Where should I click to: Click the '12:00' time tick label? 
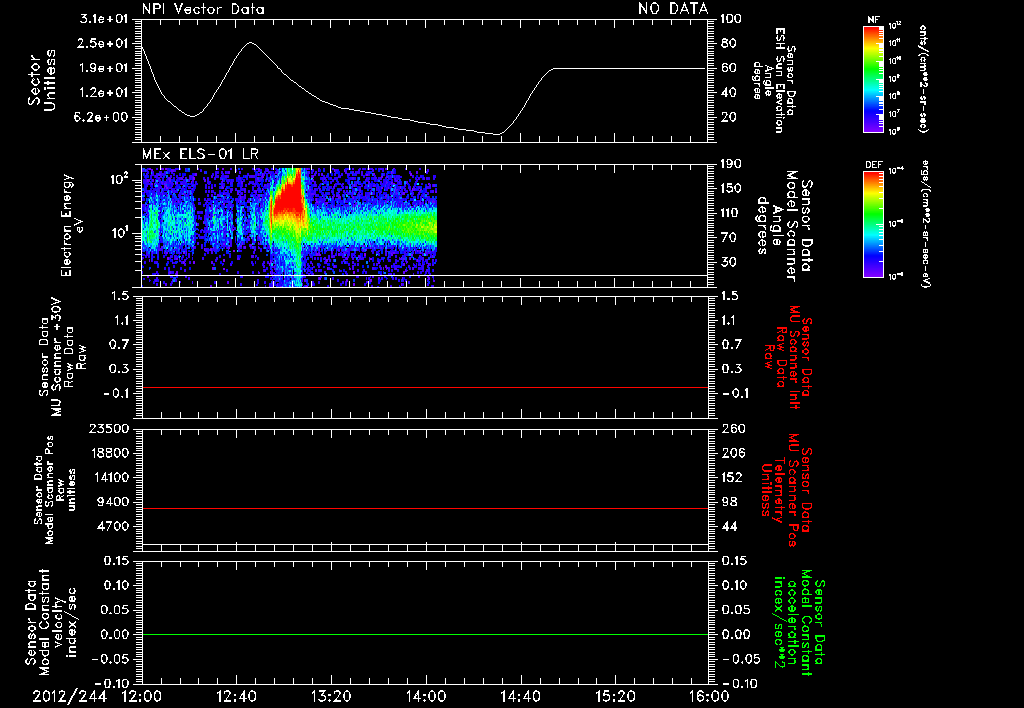click(x=142, y=697)
